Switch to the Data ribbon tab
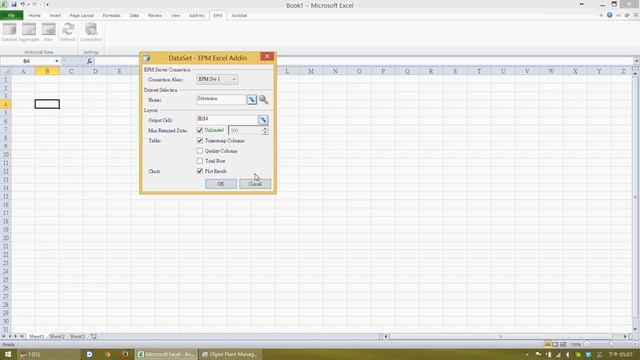Viewport: 640px width, 360px height. click(x=134, y=15)
